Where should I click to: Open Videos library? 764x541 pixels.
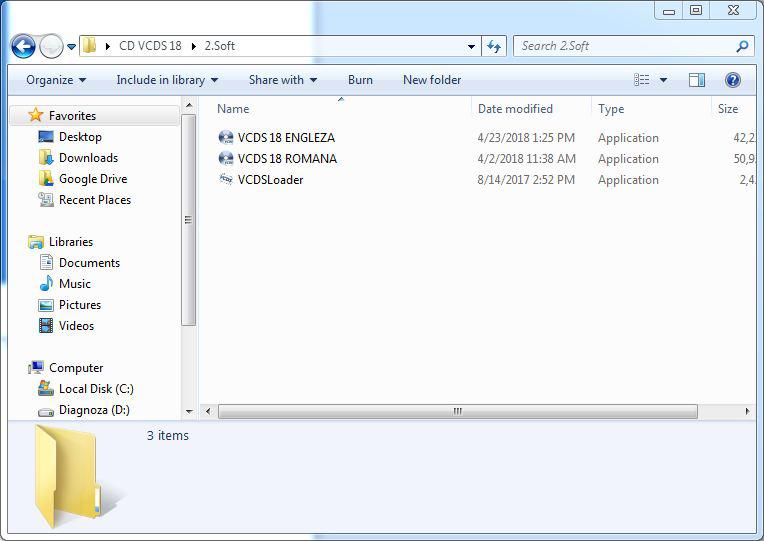(76, 326)
